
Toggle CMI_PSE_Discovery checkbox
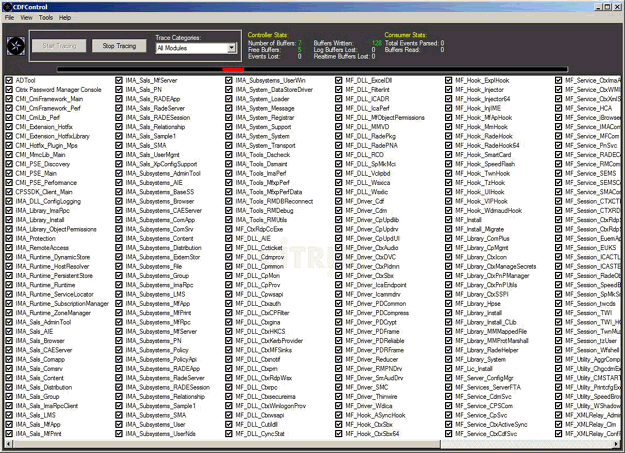coord(9,164)
